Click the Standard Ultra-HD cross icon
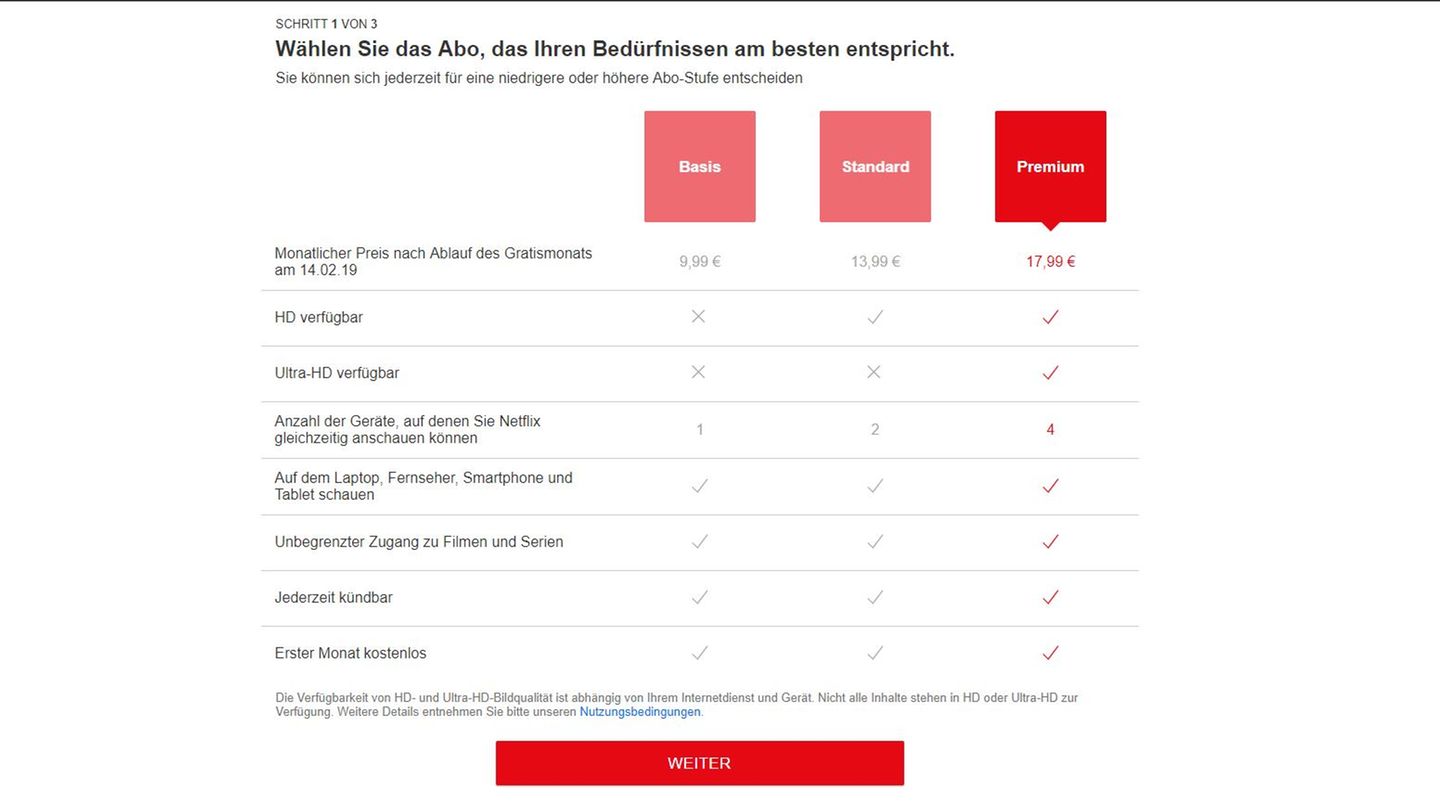This screenshot has height=810, width=1440. point(874,372)
